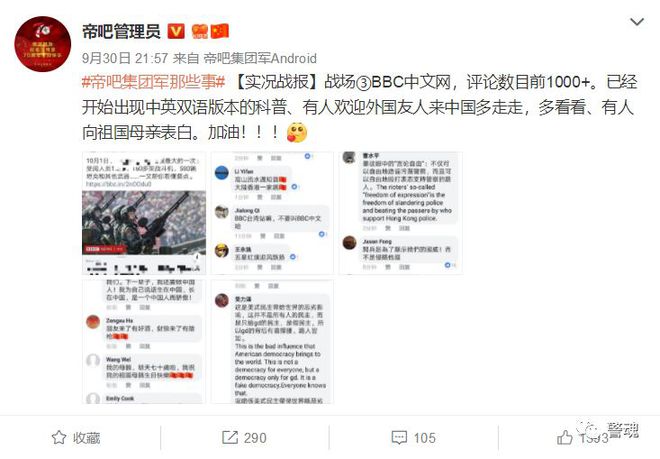
Task: Click the 警魂 WeChat watermark logo
Action: click(x=608, y=430)
